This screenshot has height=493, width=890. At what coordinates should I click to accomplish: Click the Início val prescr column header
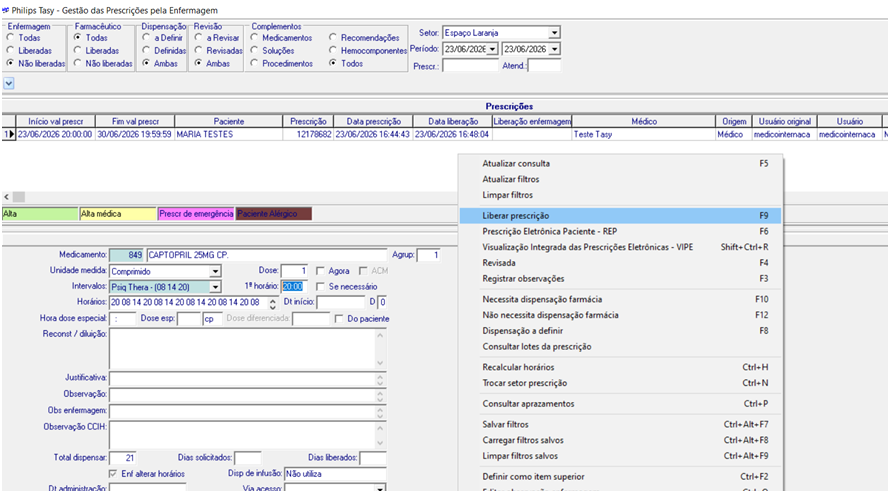tap(56, 121)
